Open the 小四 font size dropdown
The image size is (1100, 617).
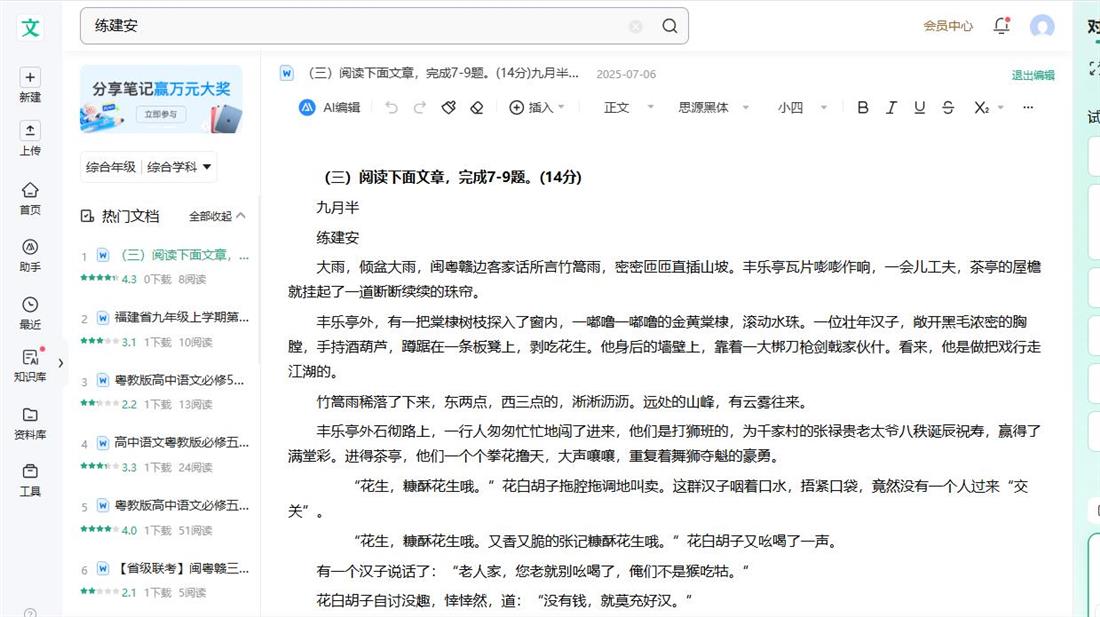[802, 108]
